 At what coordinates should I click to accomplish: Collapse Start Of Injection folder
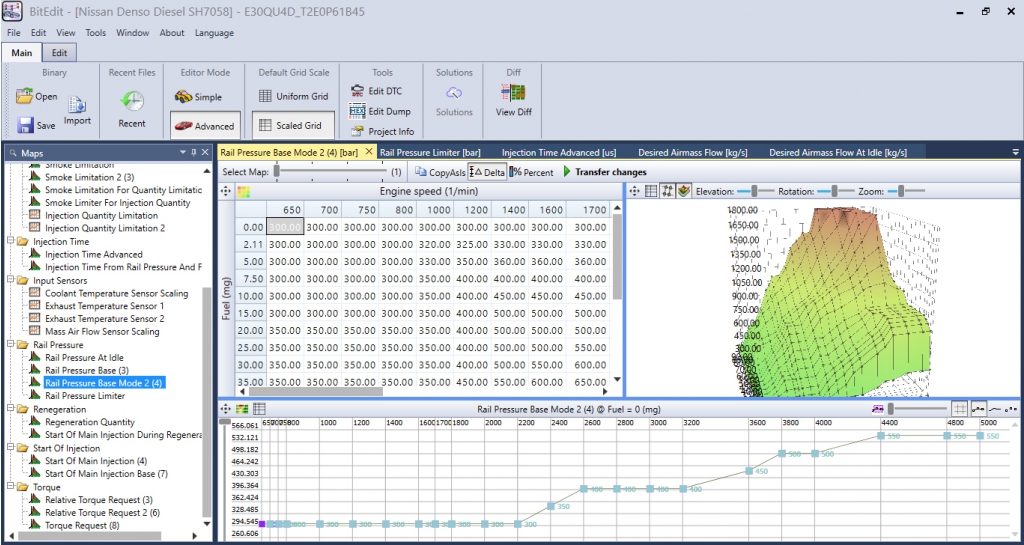10,448
